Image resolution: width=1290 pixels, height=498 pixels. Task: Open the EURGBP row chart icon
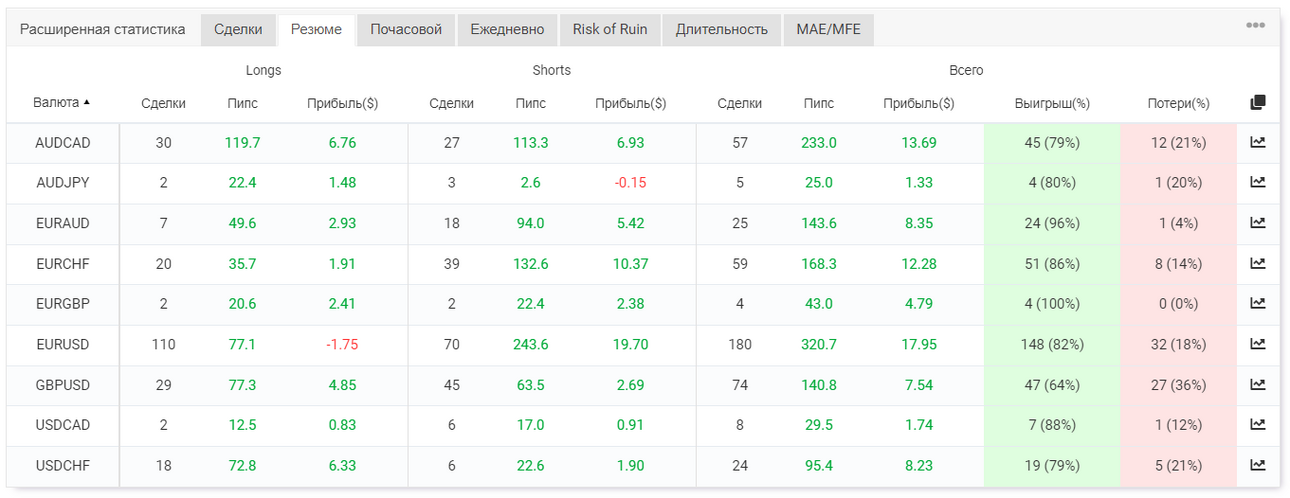1257,304
